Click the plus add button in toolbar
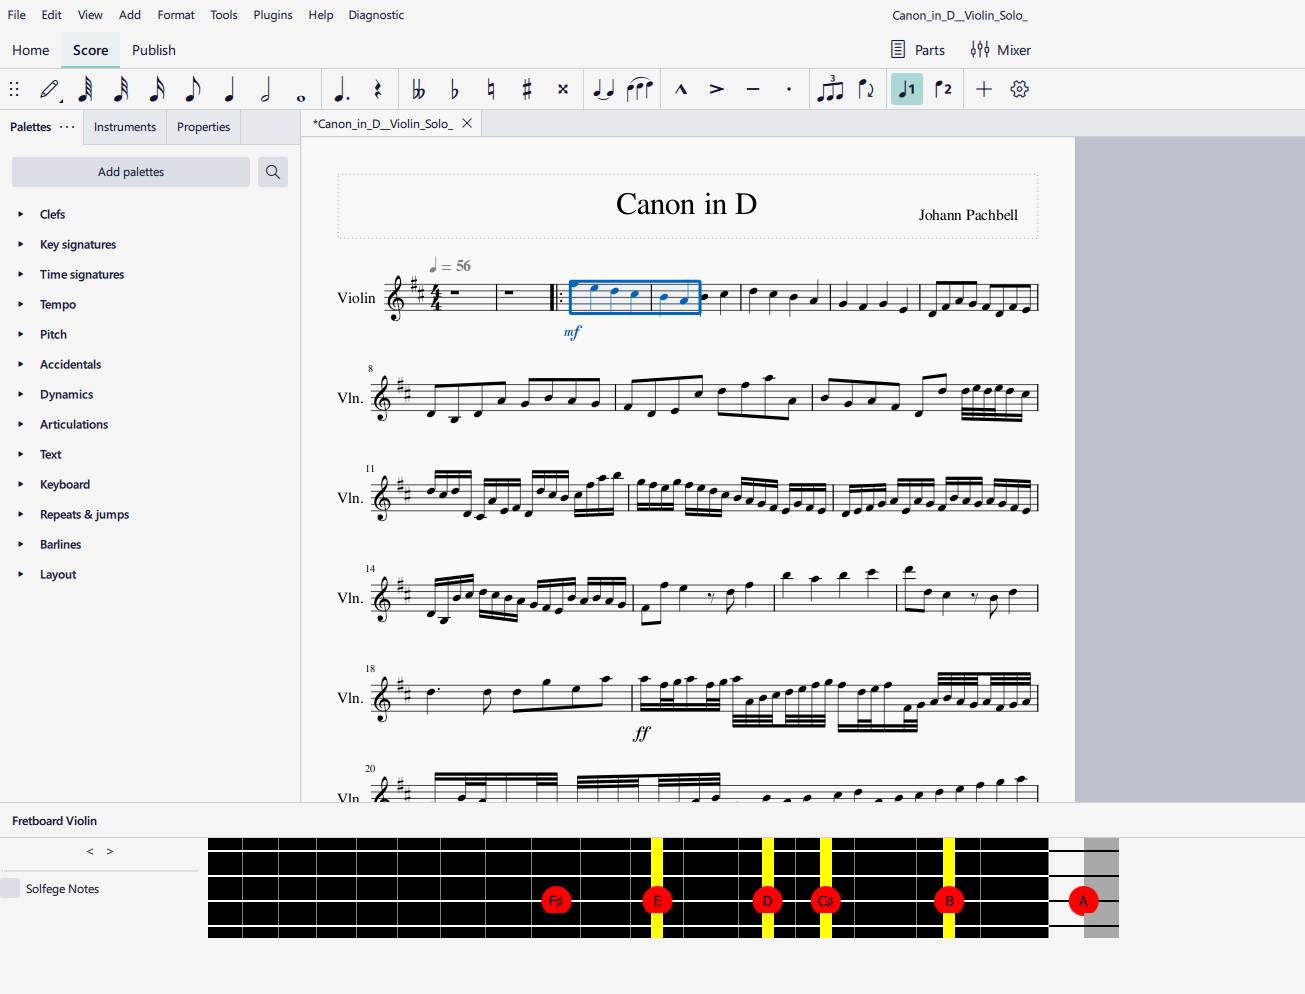1305x994 pixels. click(984, 89)
